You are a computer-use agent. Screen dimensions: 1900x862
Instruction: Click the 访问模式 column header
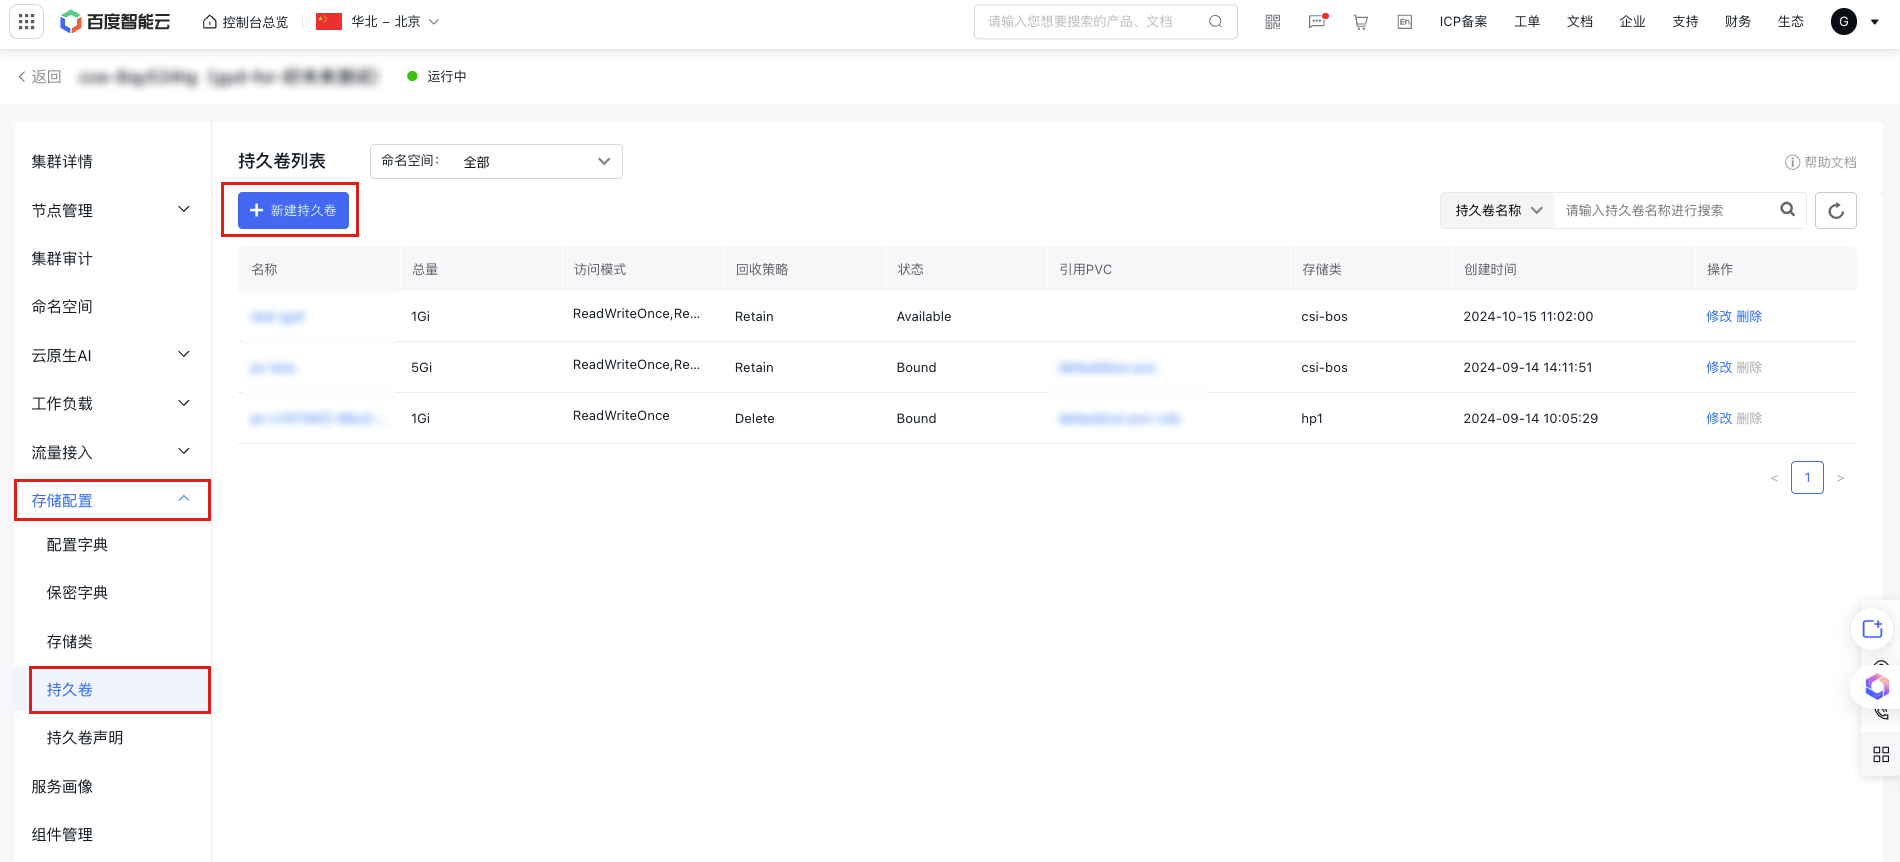click(600, 270)
